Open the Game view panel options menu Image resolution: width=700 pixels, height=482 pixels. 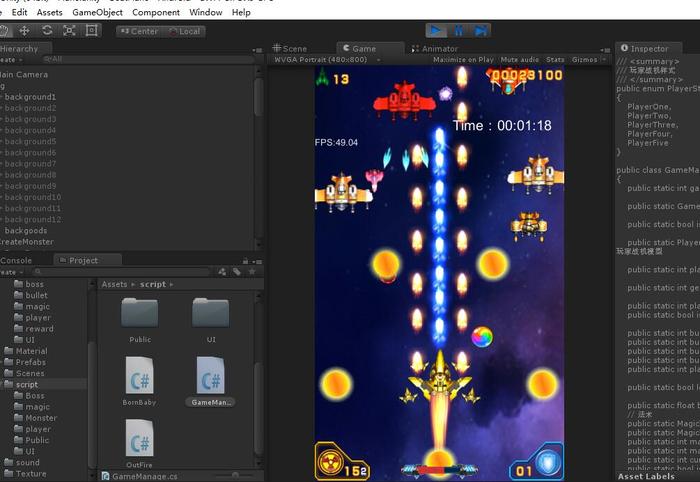pyautogui.click(x=605, y=50)
